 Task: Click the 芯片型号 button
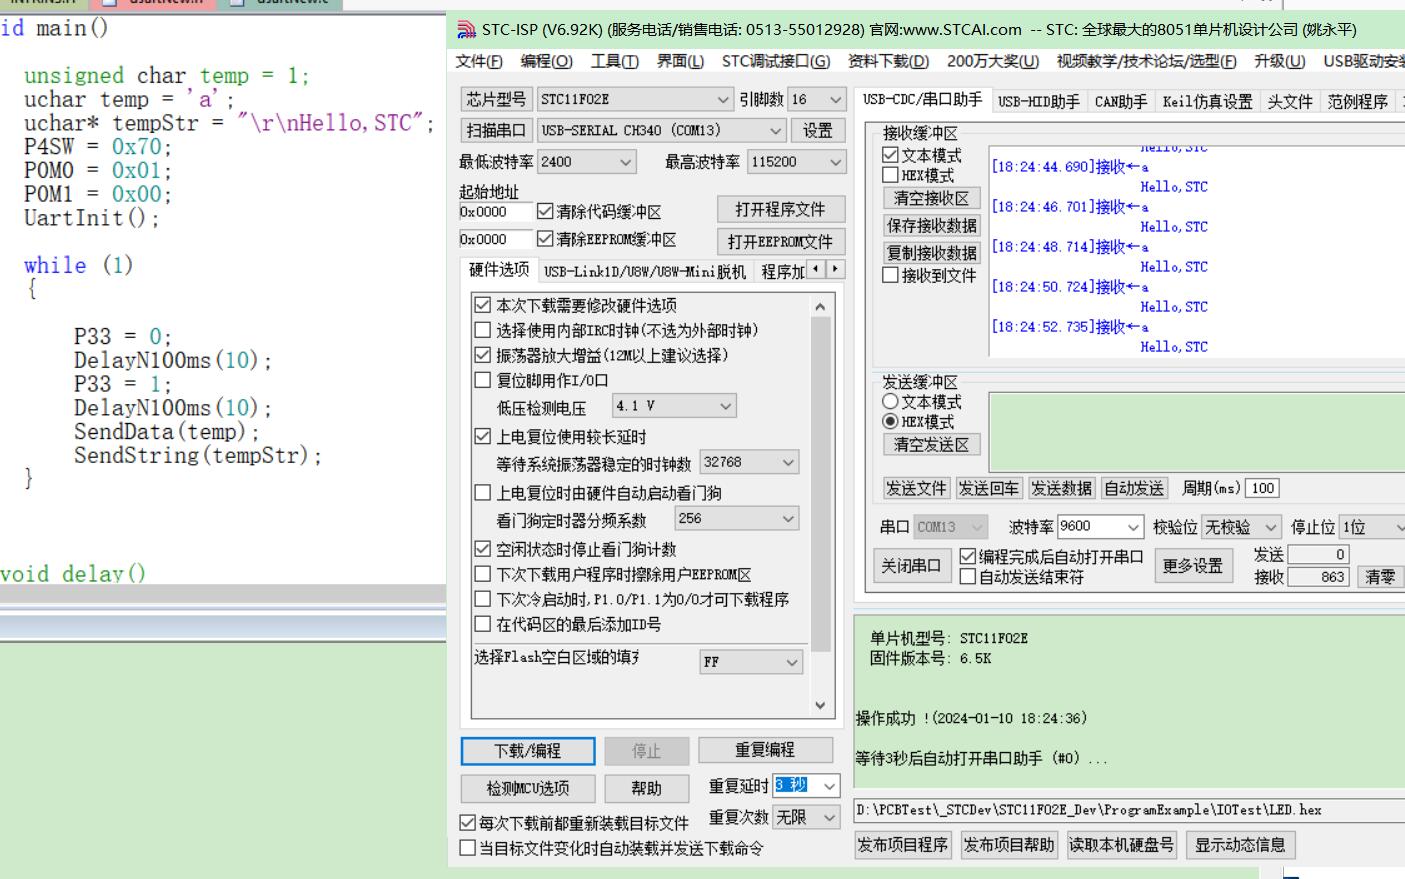495,99
